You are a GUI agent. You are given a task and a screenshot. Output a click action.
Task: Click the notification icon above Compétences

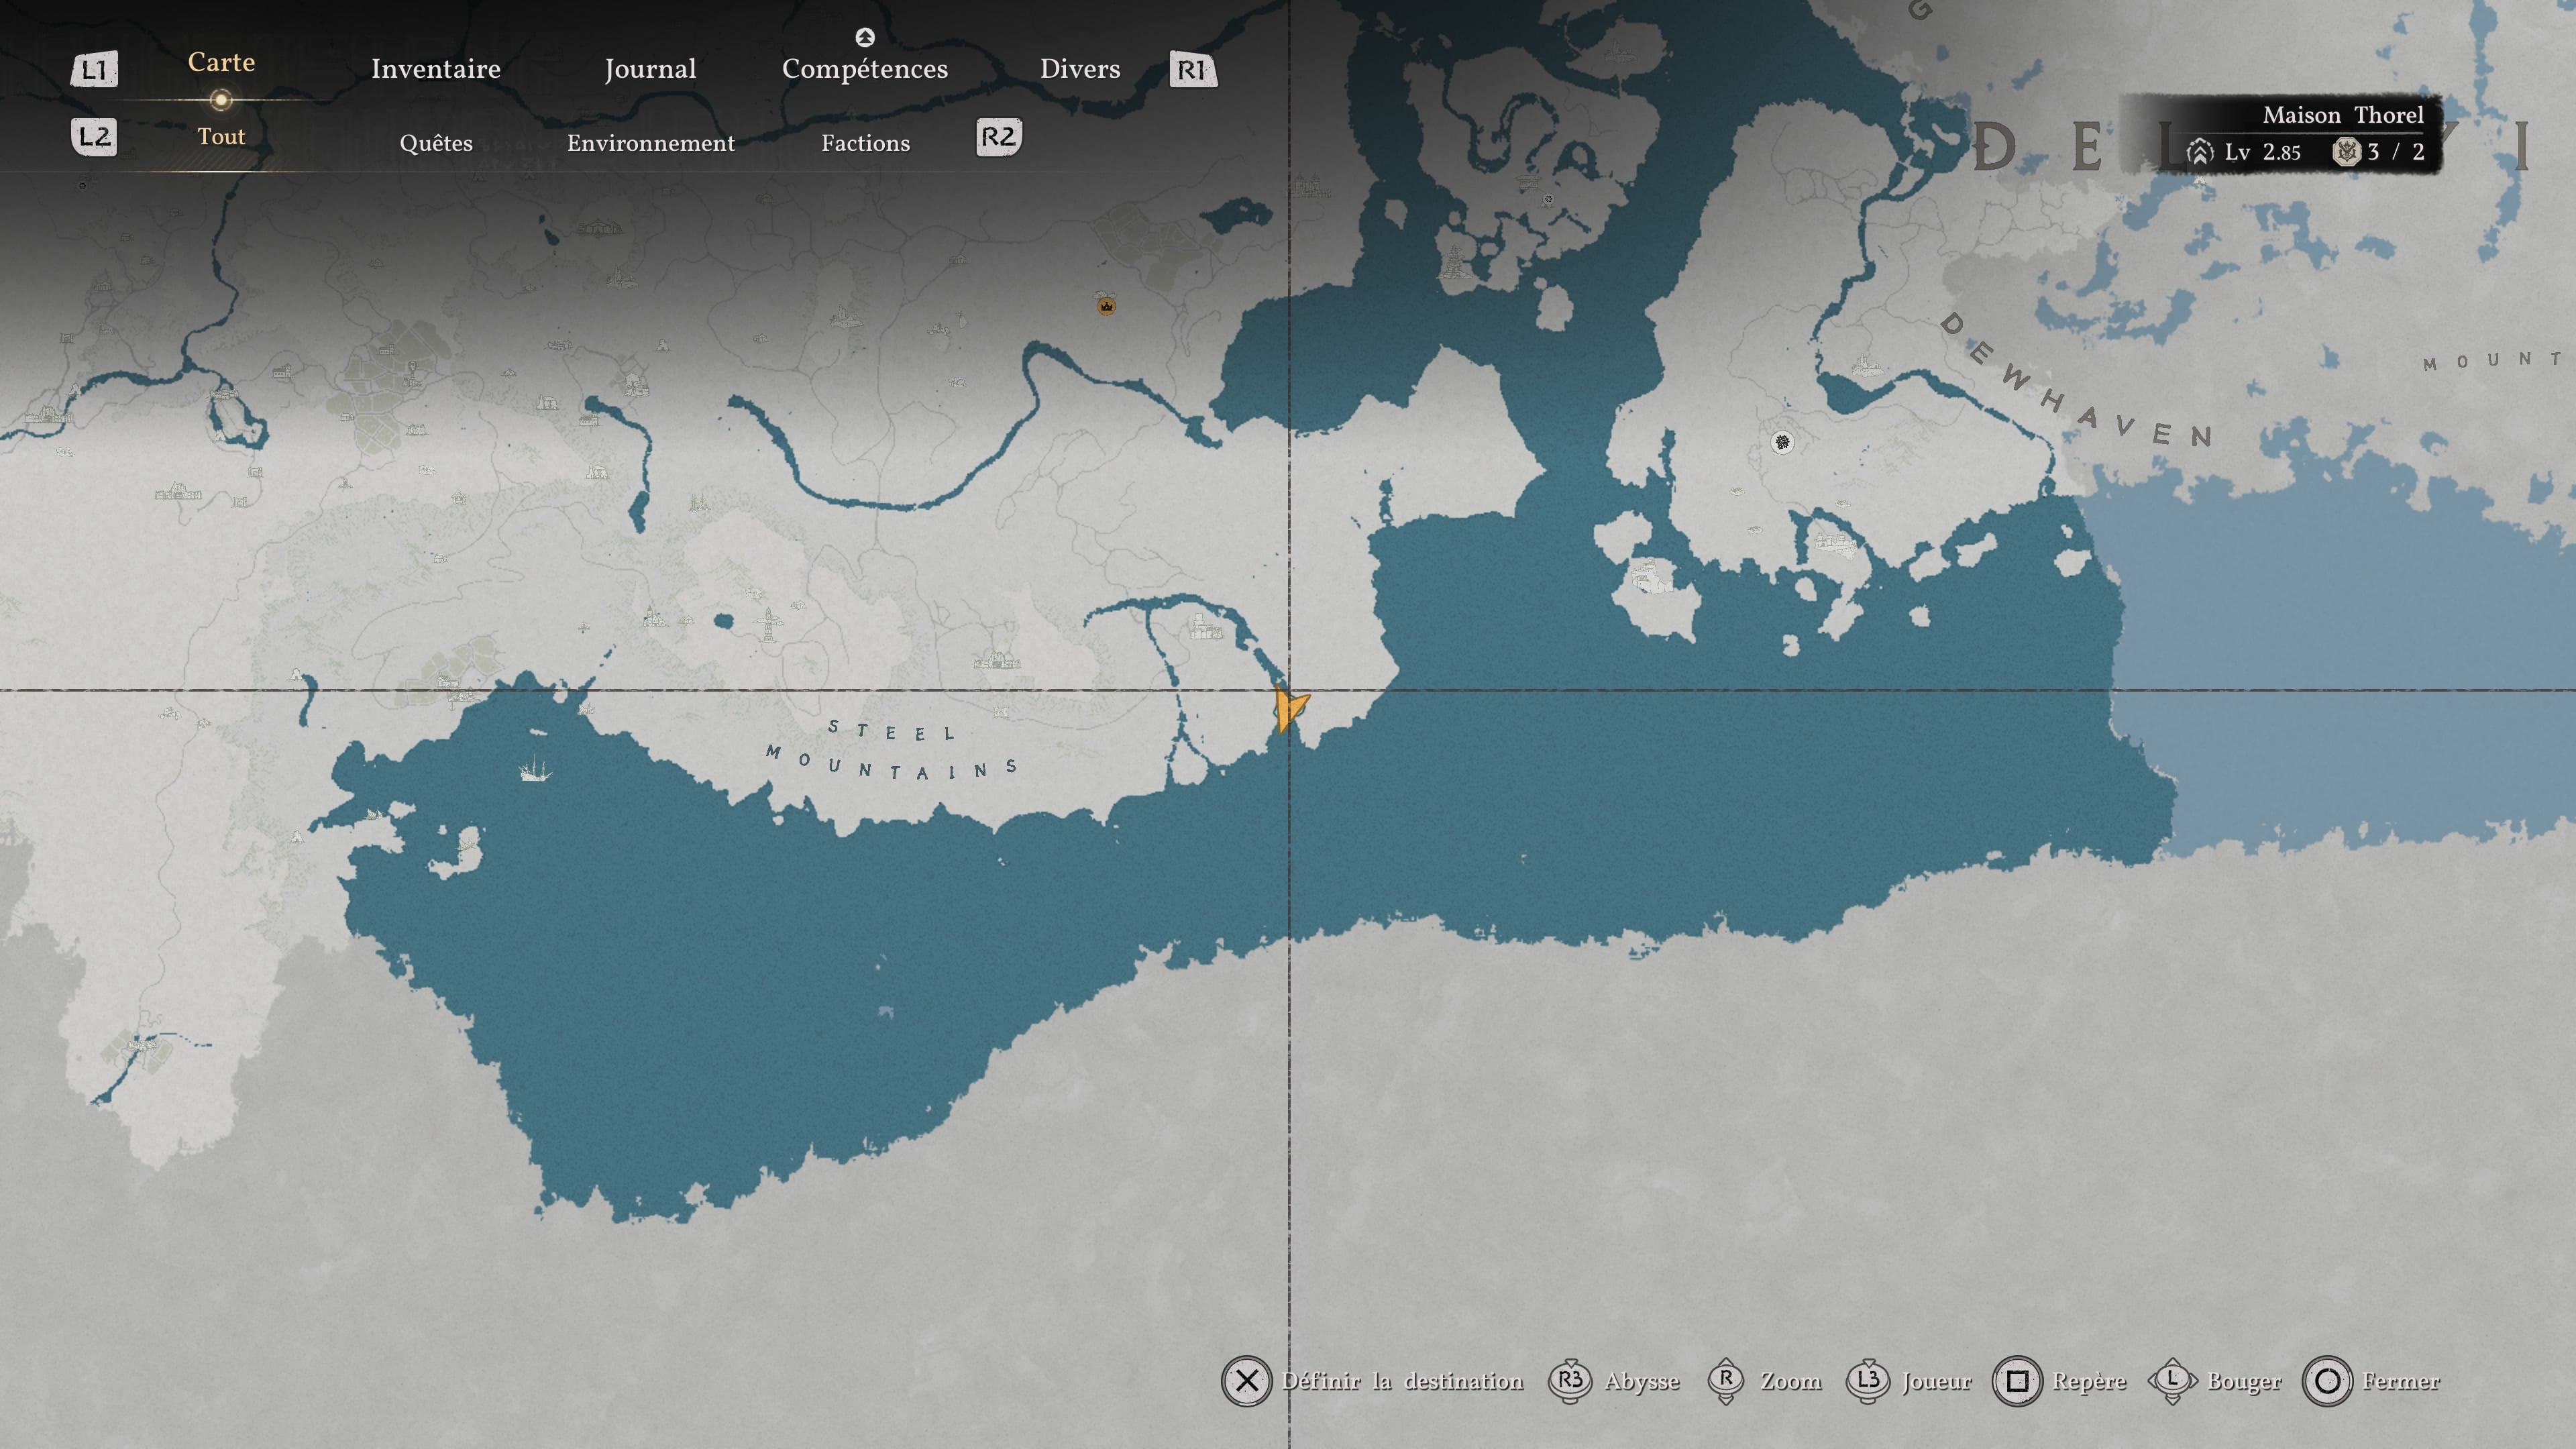(x=865, y=37)
